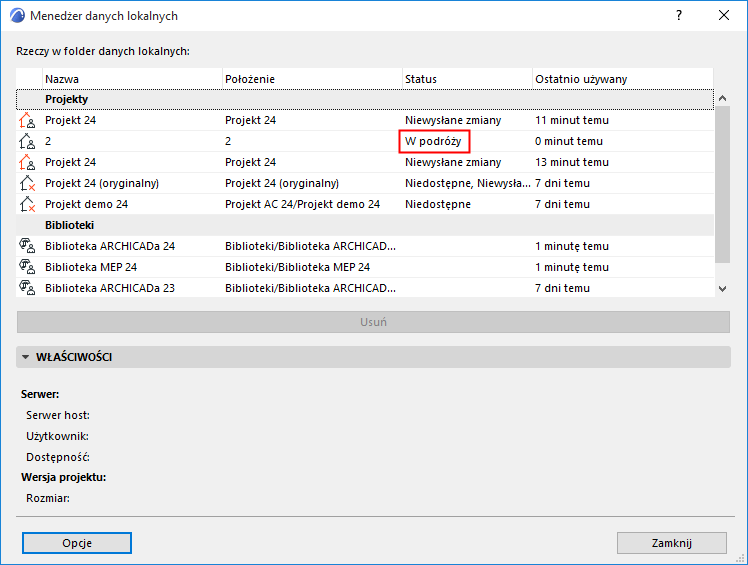Open help with the question mark button
This screenshot has width=748, height=565.
click(679, 15)
